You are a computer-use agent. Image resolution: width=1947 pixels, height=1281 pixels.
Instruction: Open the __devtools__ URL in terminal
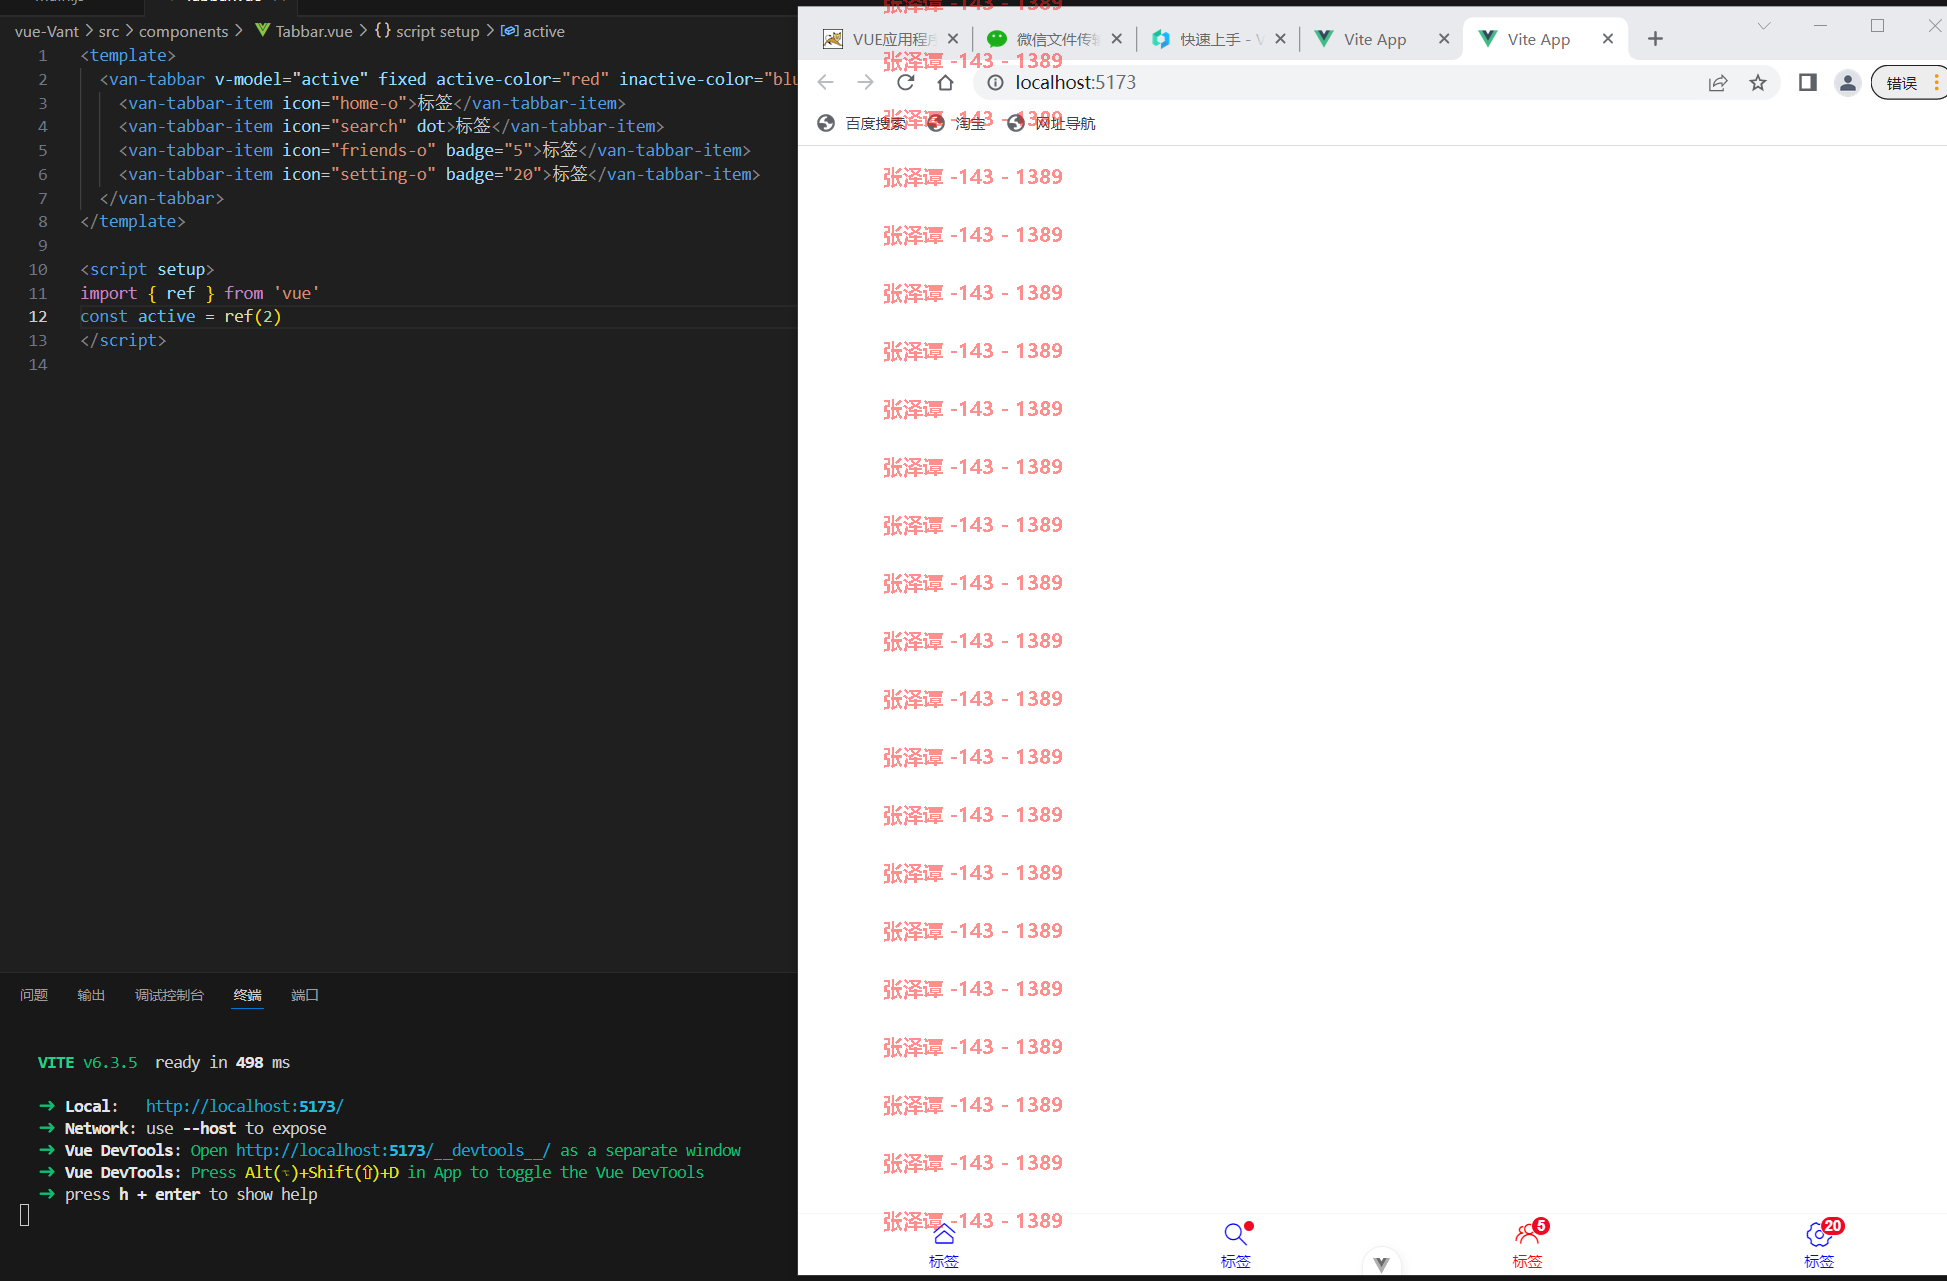point(393,1150)
